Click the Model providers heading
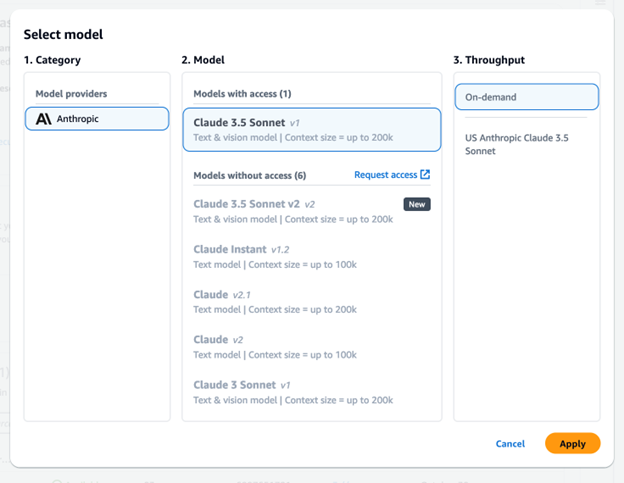624x483 pixels. (71, 93)
